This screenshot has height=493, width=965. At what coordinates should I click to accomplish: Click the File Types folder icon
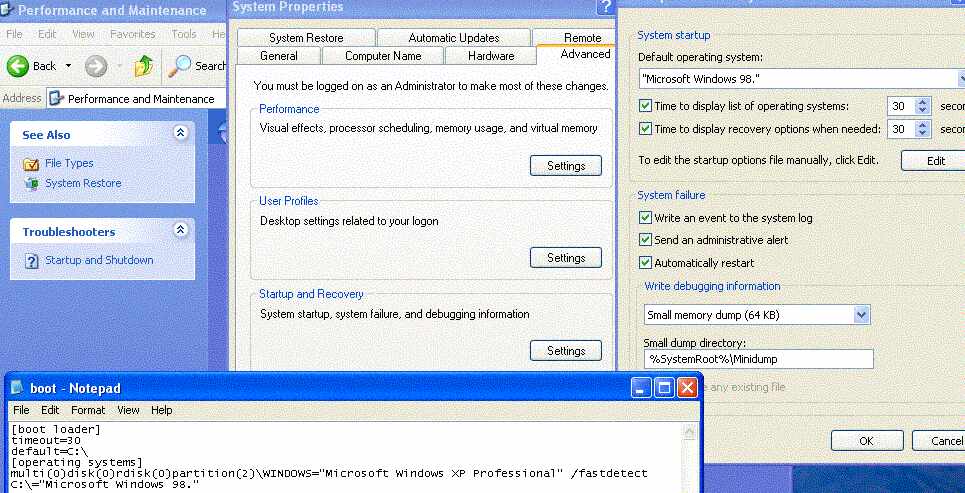pos(31,164)
